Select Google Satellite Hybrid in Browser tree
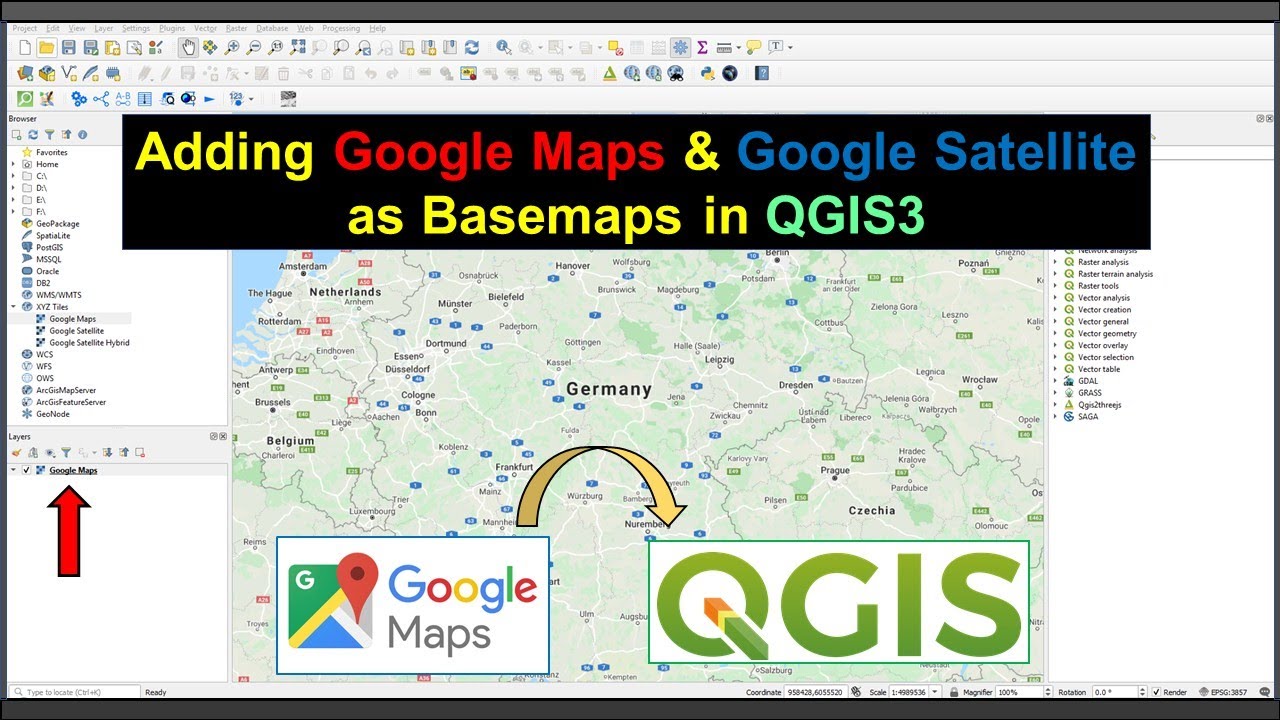 pos(89,343)
